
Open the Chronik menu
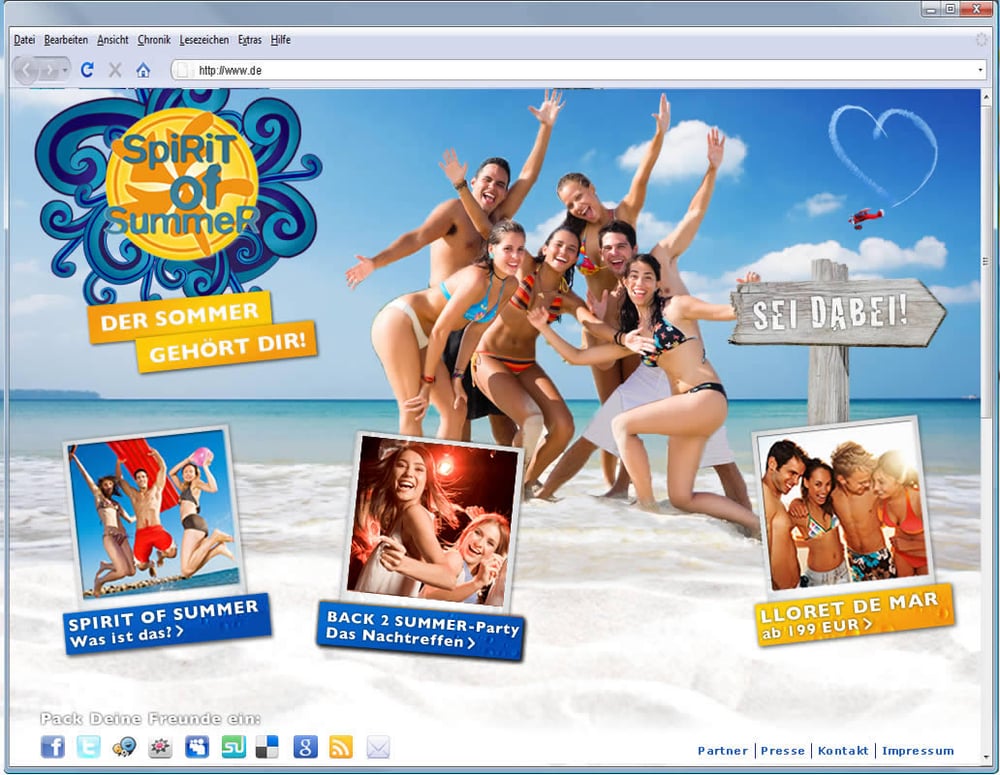coord(154,40)
